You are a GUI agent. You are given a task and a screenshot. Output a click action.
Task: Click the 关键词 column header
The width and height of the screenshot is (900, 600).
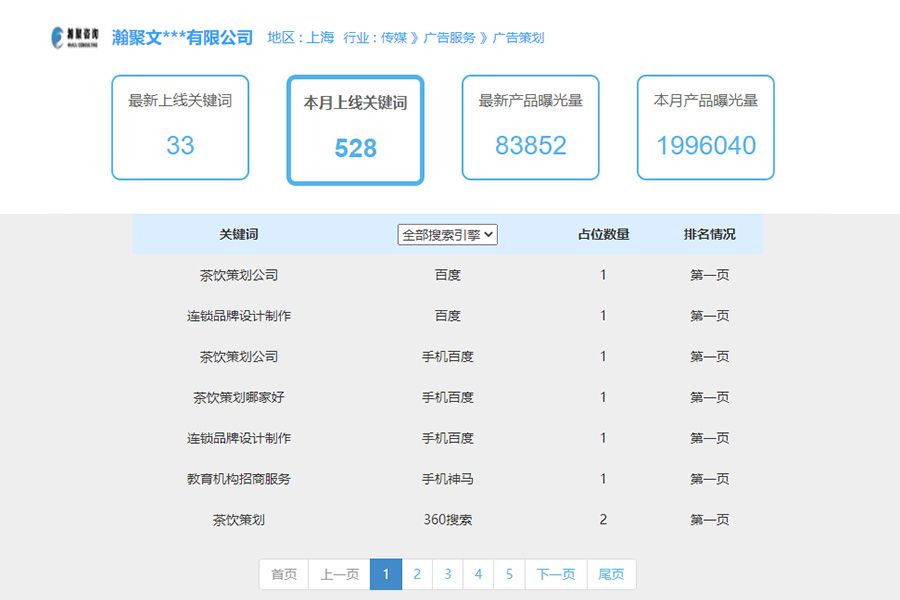click(x=240, y=234)
